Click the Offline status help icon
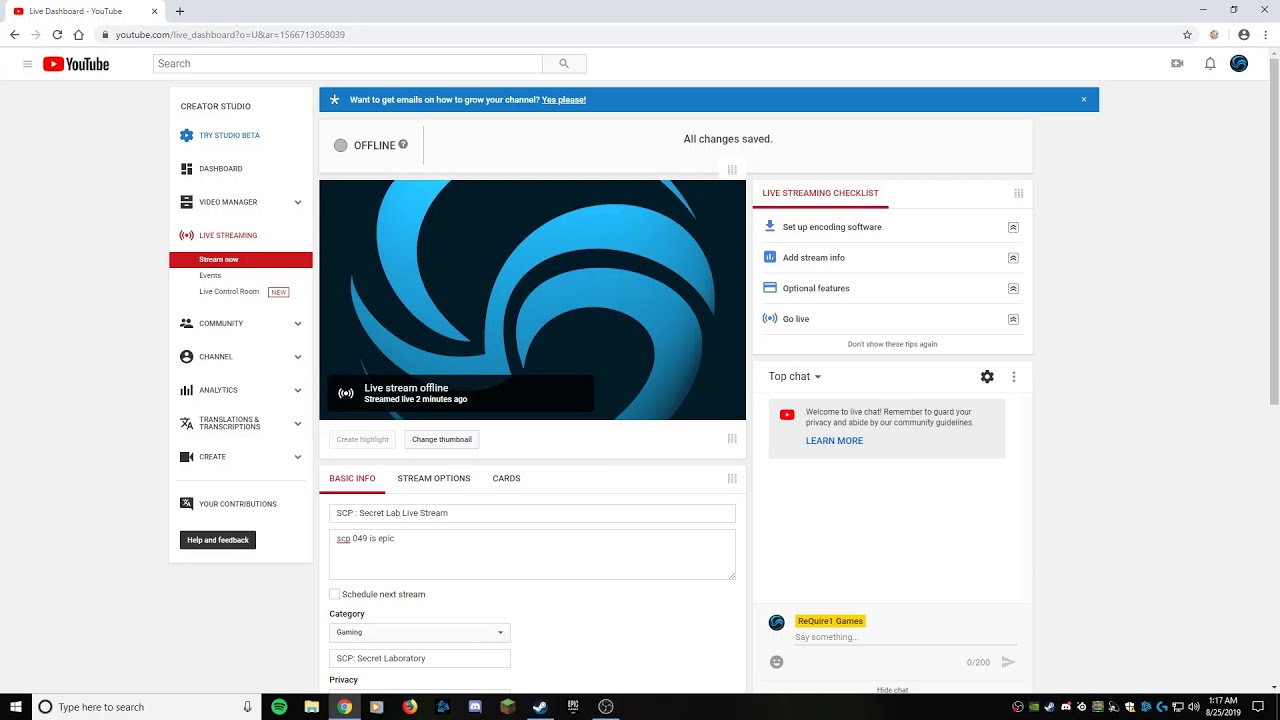 pos(403,145)
